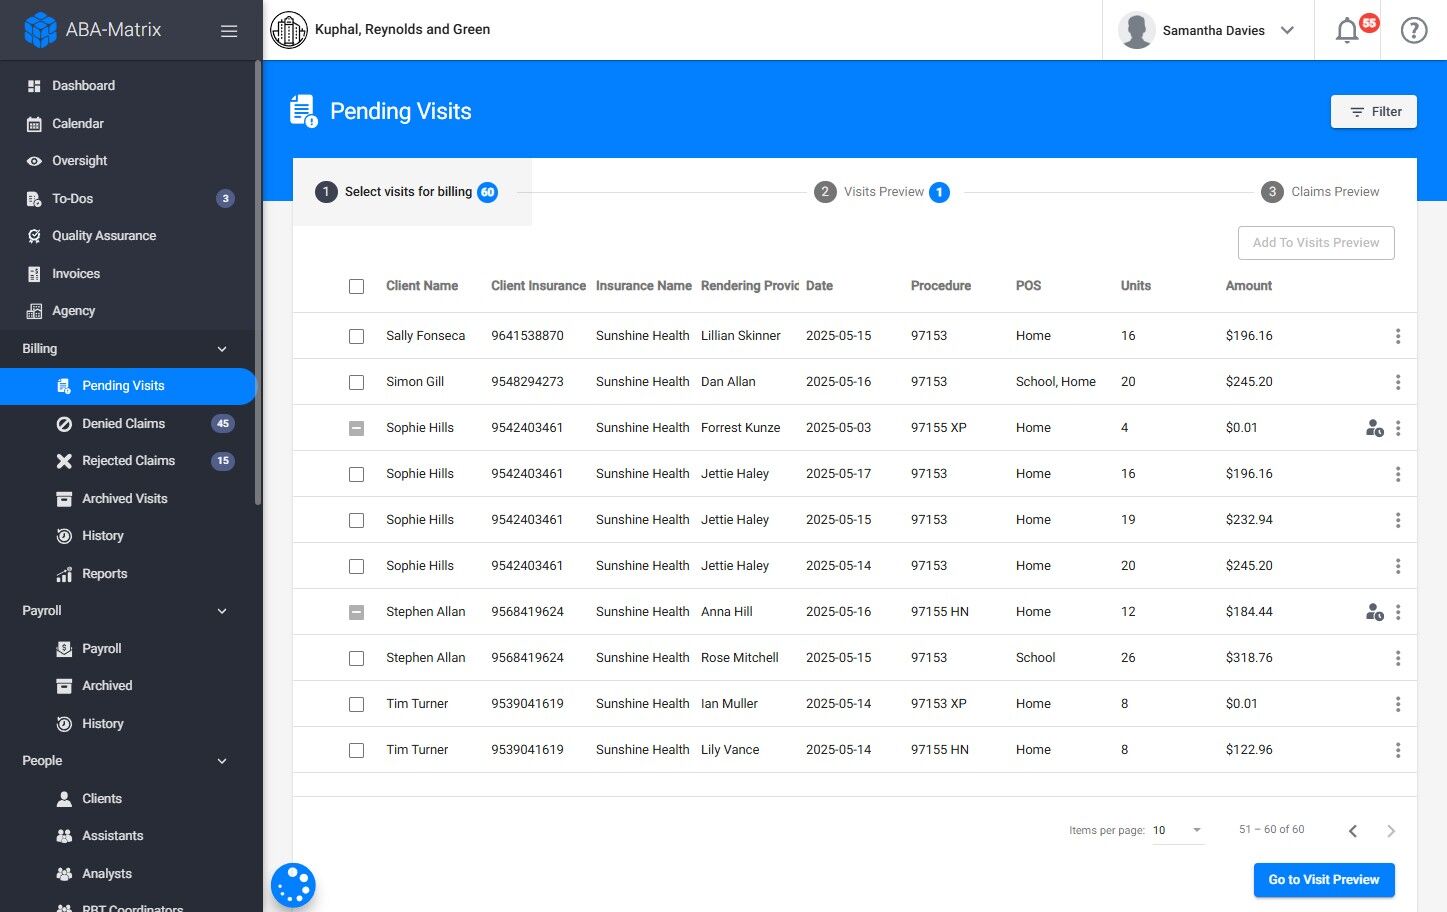Click the Quality Assurance sidebar icon
The image size is (1447, 912).
(x=34, y=236)
